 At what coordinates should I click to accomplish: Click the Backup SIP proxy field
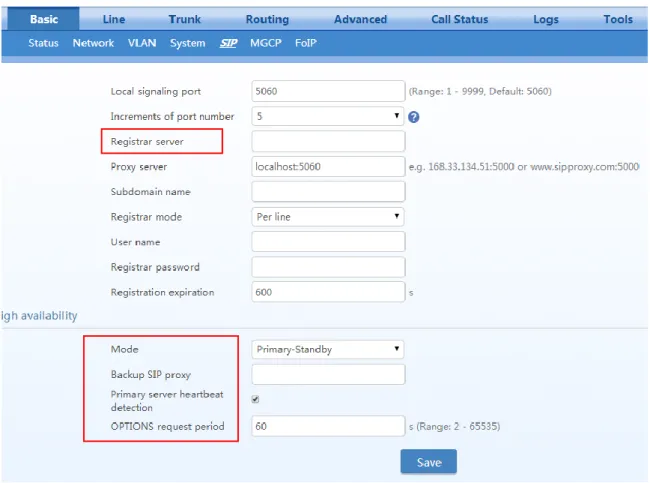coord(328,374)
